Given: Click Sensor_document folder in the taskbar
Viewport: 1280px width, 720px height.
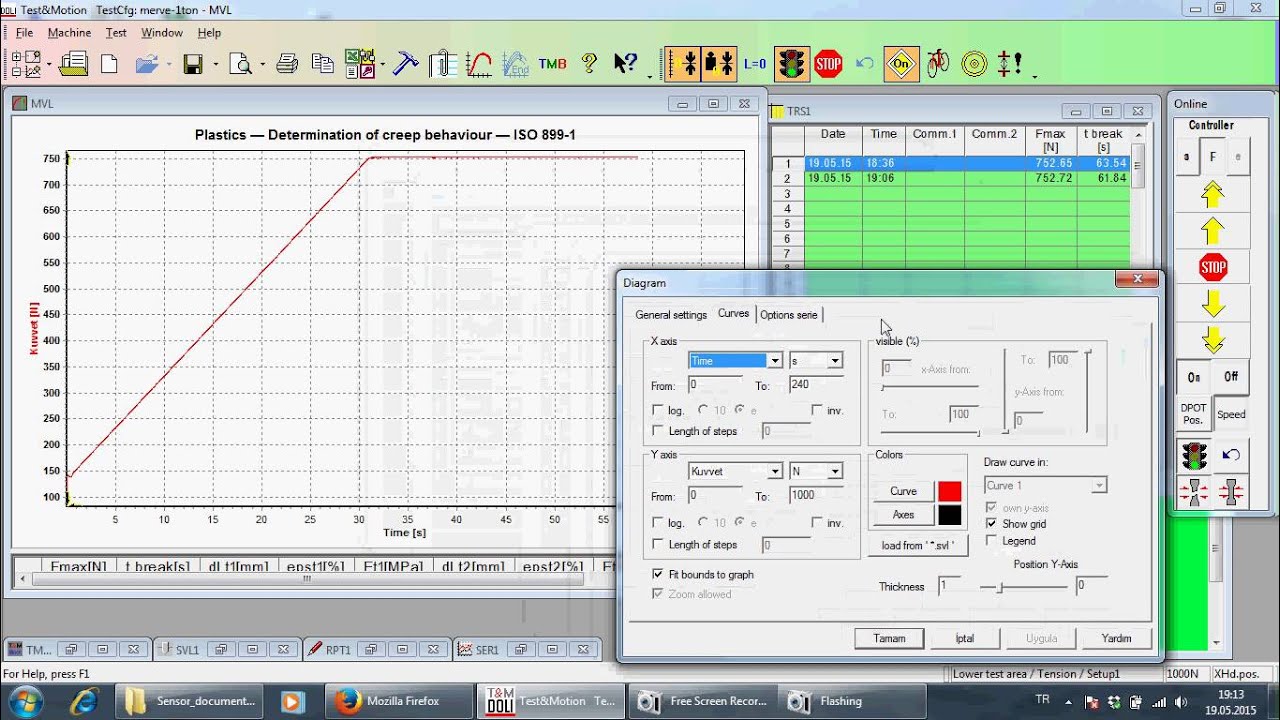Looking at the screenshot, I should [x=191, y=701].
